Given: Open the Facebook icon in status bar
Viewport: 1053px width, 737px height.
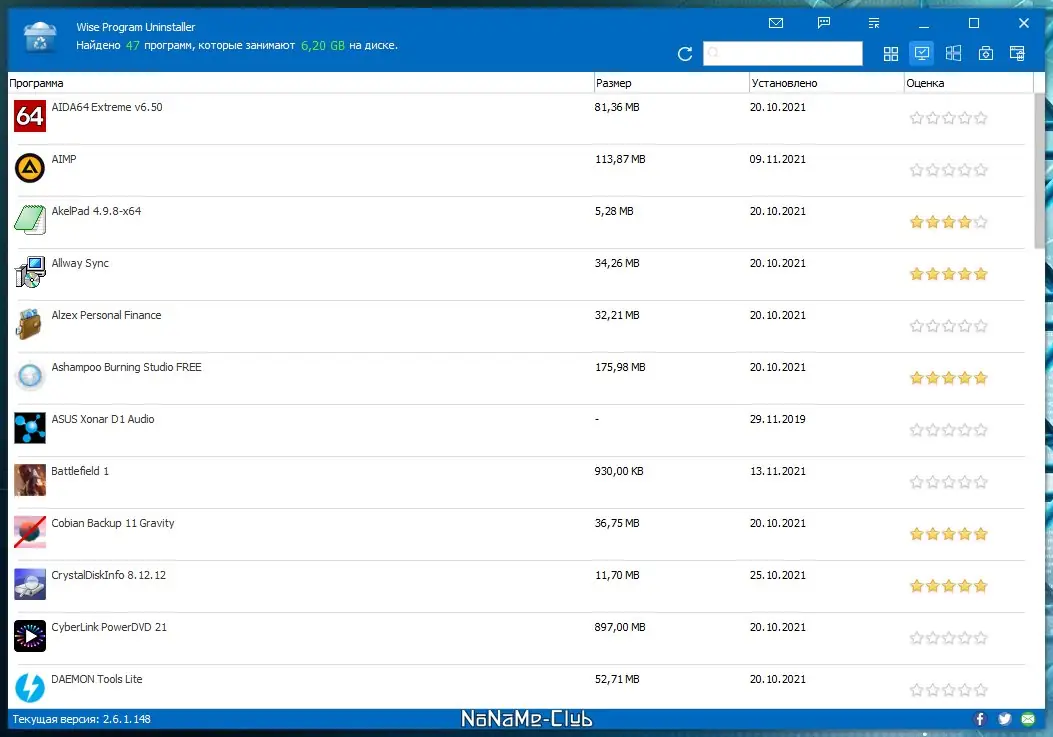Looking at the screenshot, I should (x=980, y=719).
